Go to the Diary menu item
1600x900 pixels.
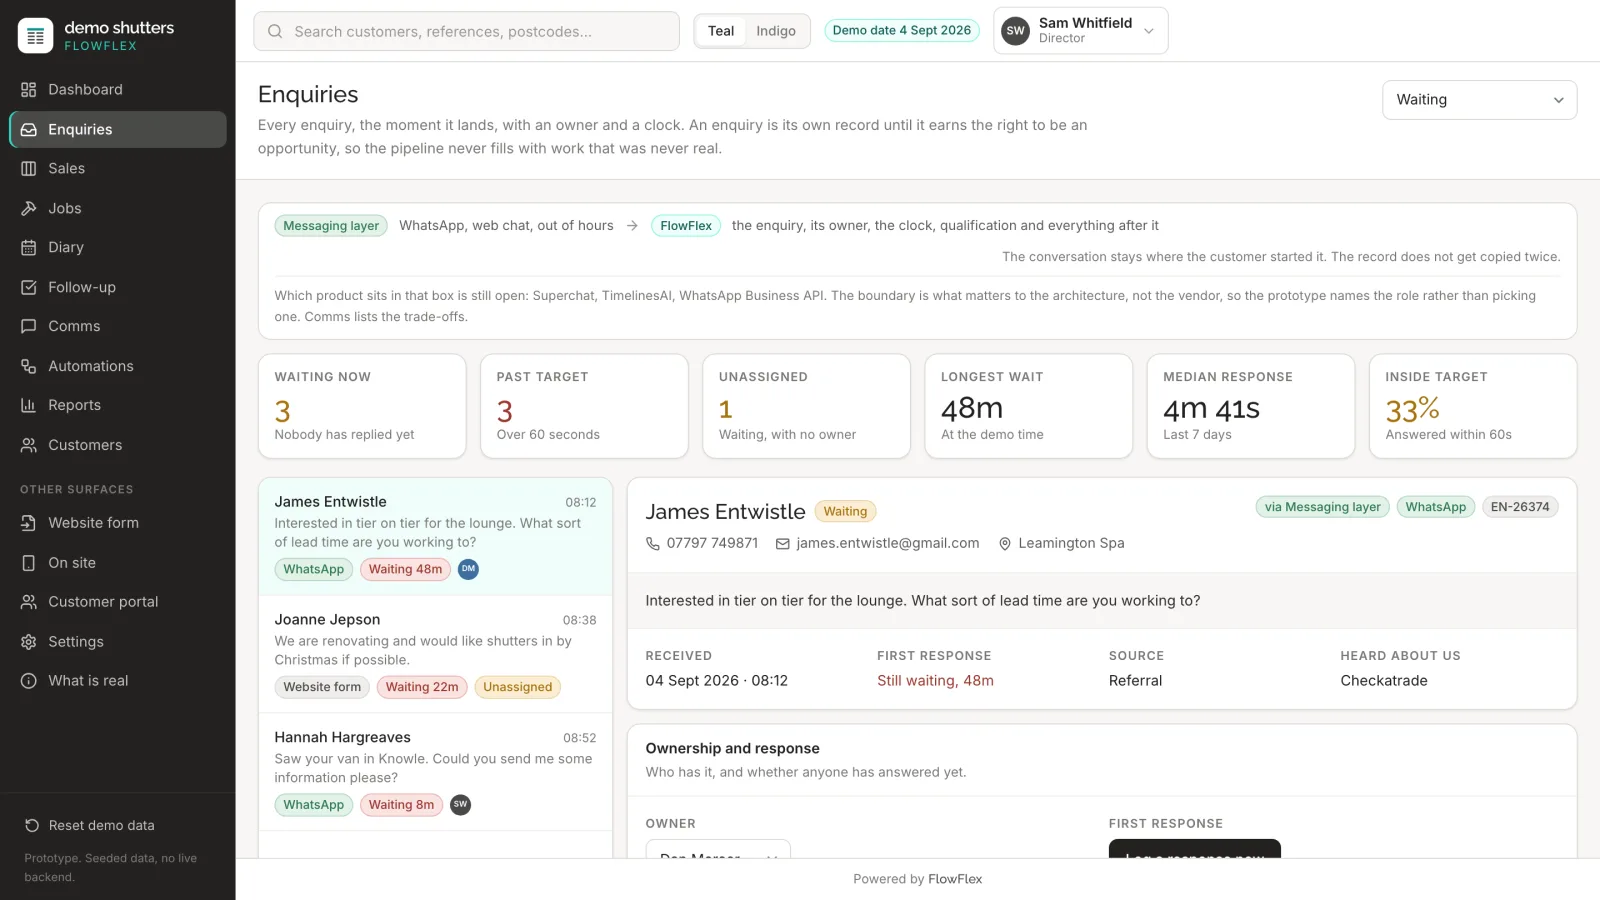pyautogui.click(x=118, y=248)
